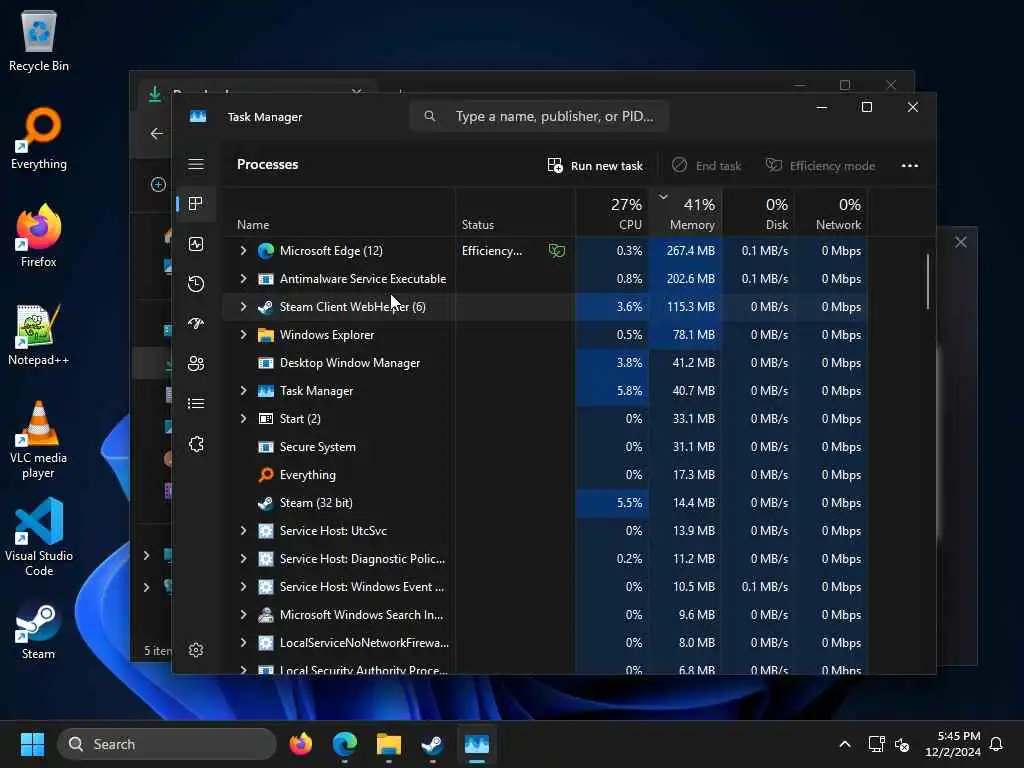Expand the Antimalware Service Executable row

(243, 278)
